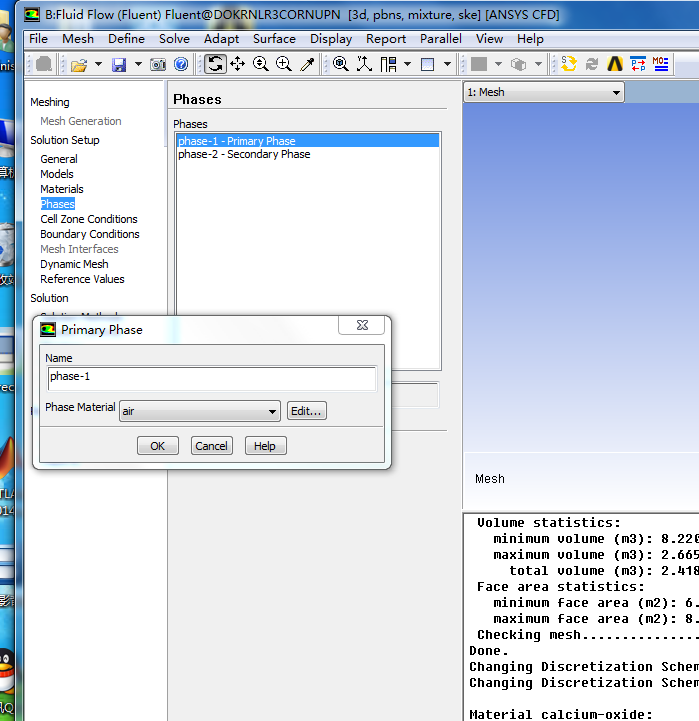Click the ANSYS yellow logo icon
Image resolution: width=699 pixels, height=721 pixels.
[615, 64]
